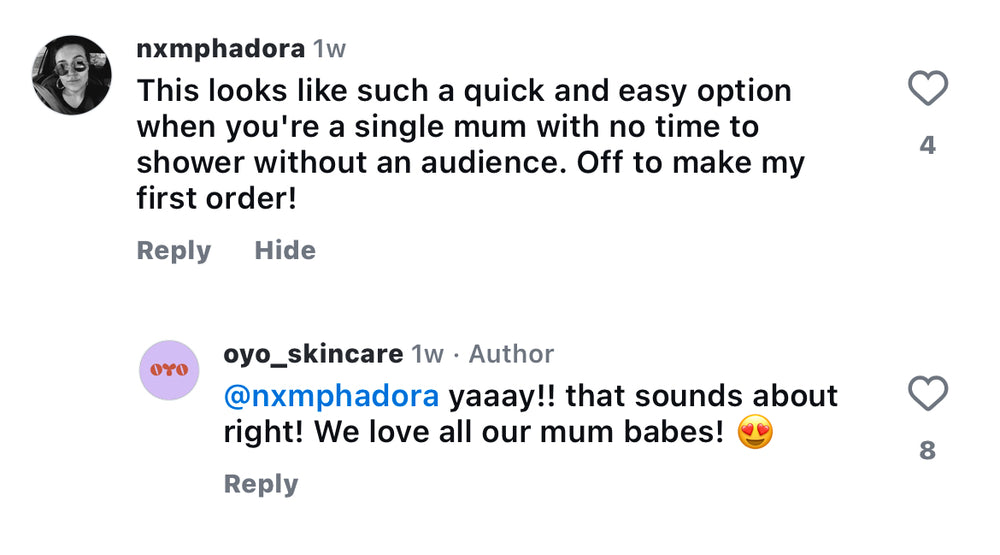Visit the oyo_skincare username link
Viewport: 1000px width, 555px height.
click(x=313, y=354)
